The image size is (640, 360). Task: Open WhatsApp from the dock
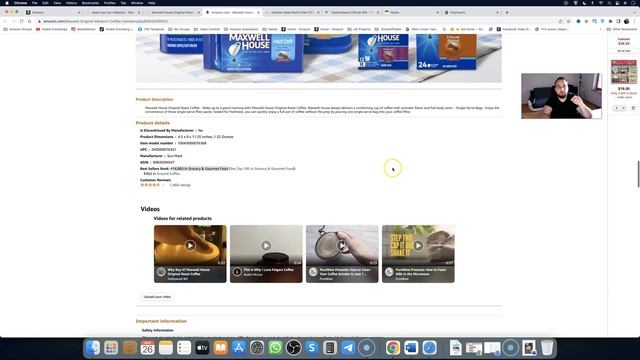point(275,348)
